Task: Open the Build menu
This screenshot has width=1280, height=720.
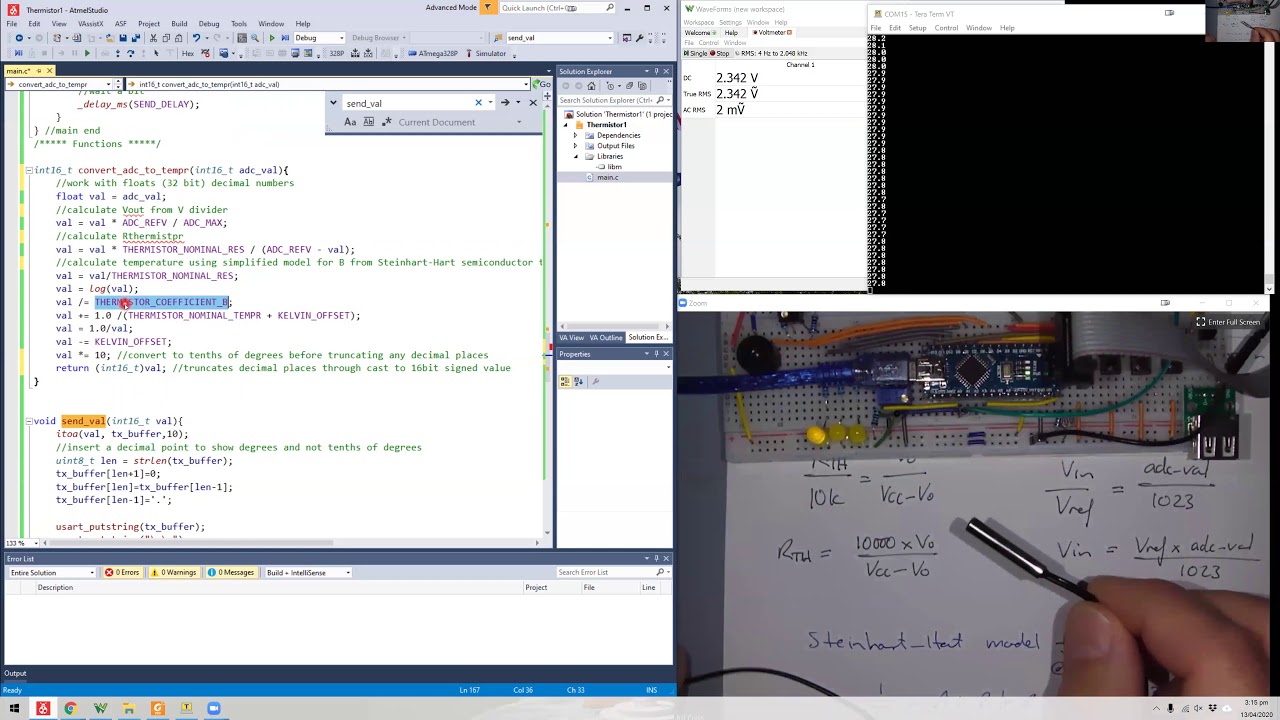Action: tap(179, 23)
